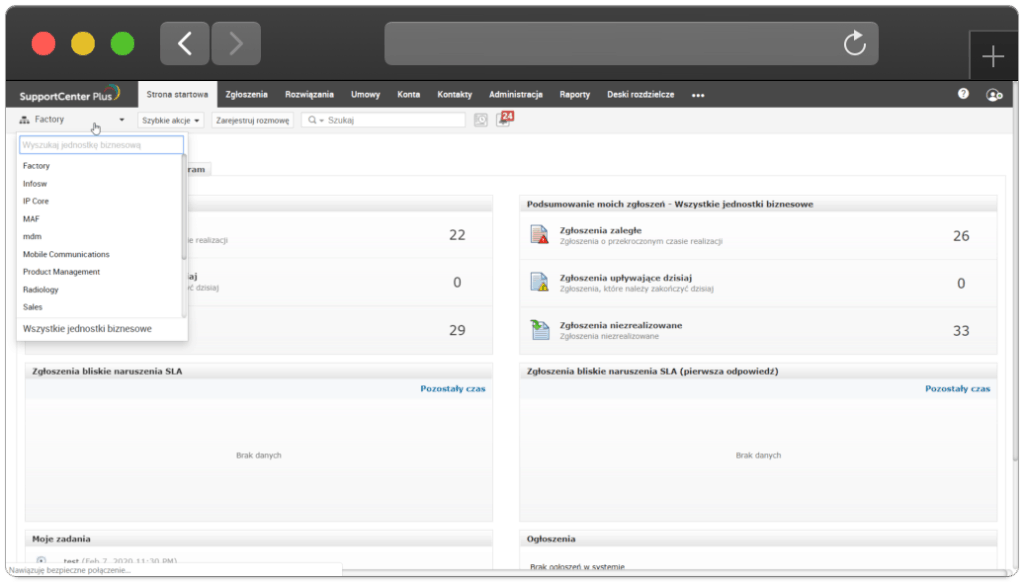The width and height of the screenshot is (1024, 582).
Task: Open the search scope magnifier dropdown
Action: point(315,120)
